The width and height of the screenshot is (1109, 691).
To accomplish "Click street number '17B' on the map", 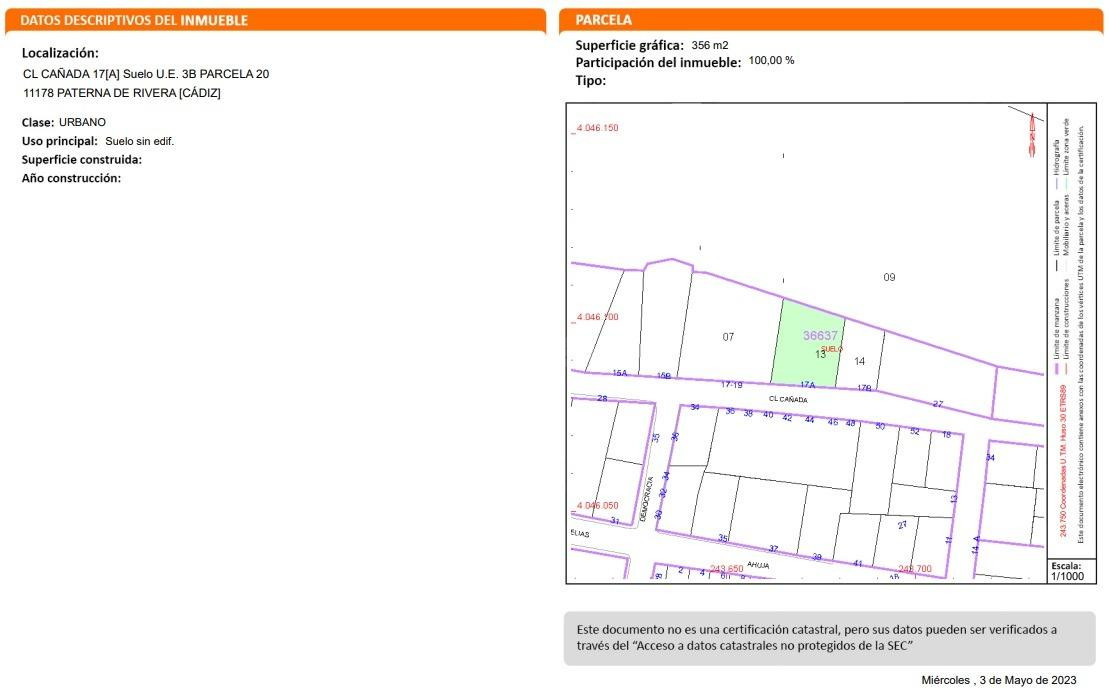I will (x=864, y=388).
